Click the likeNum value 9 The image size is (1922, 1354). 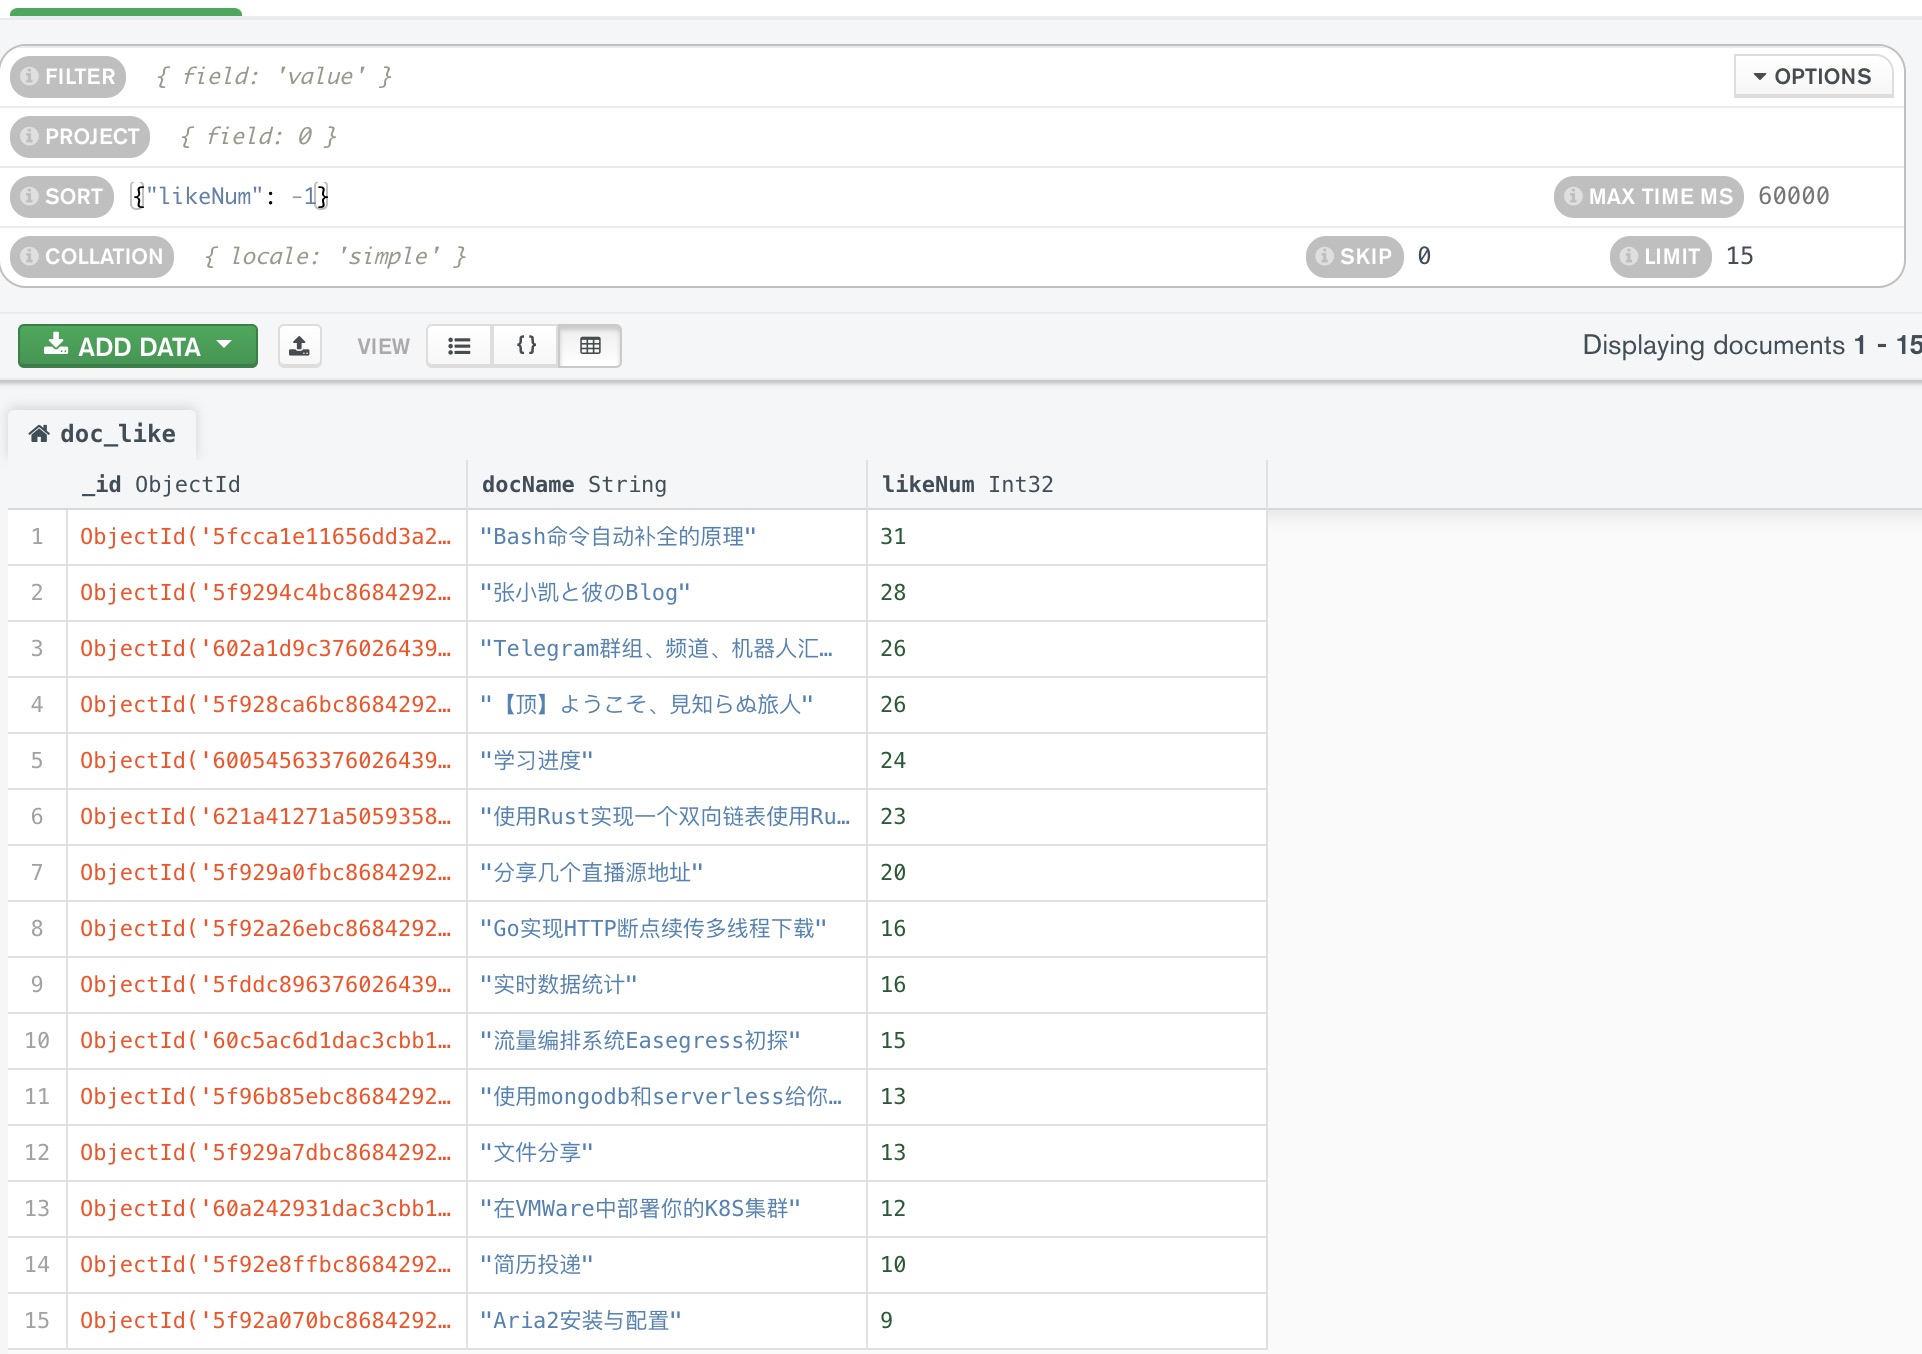(1067, 1321)
